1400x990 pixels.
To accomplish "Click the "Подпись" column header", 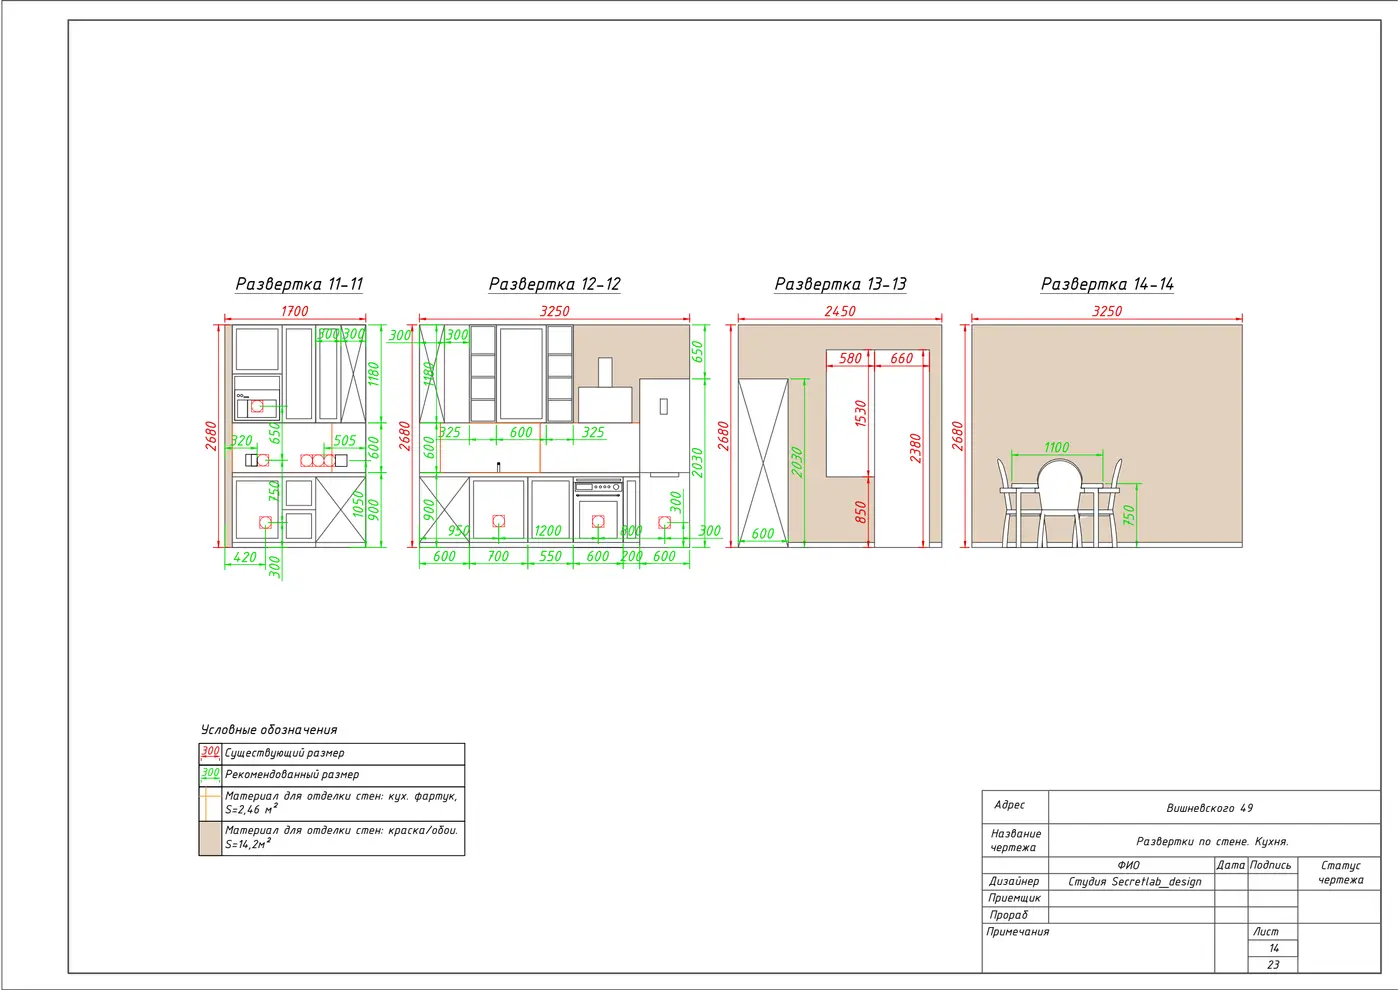I will pos(1271,865).
